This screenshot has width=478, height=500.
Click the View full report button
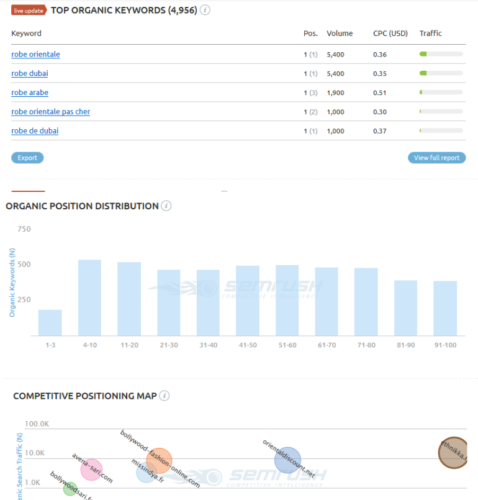tap(437, 158)
